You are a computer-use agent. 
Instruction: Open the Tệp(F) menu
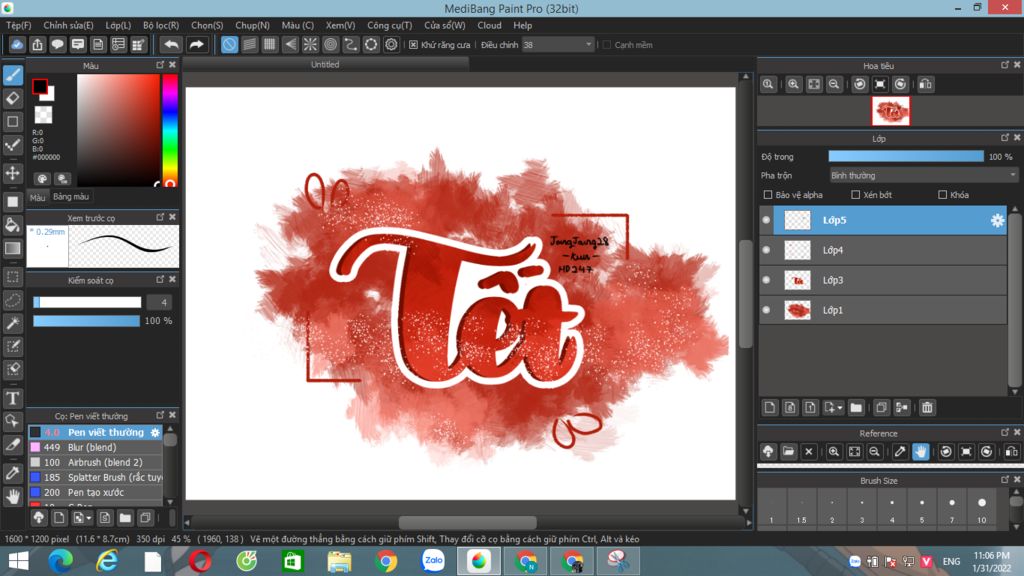click(18, 25)
